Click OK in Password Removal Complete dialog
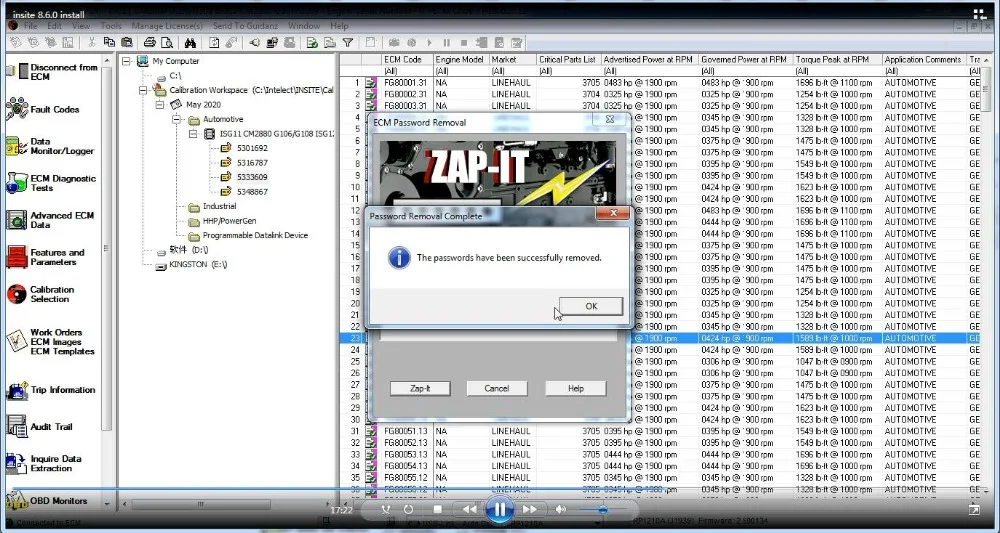 pyautogui.click(x=591, y=306)
